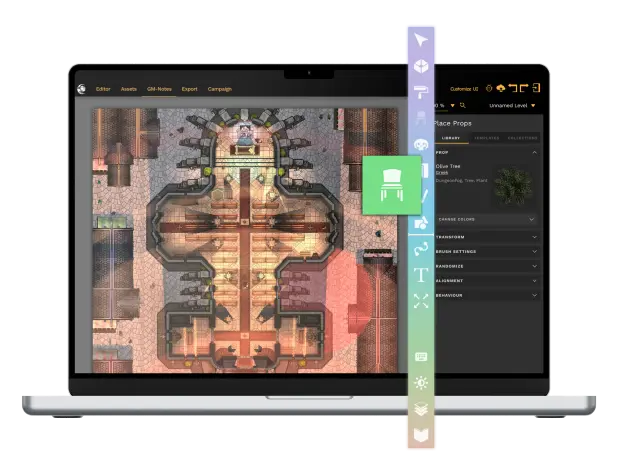
Task: Open the book icon at toolbar bottom
Action: coord(421,435)
